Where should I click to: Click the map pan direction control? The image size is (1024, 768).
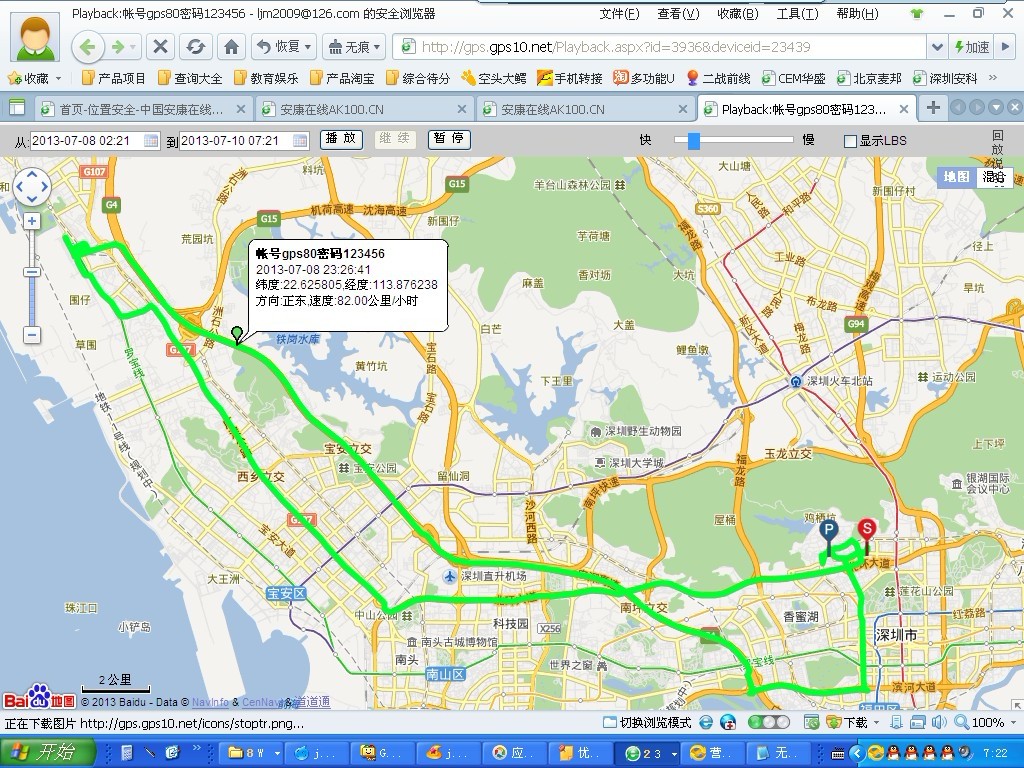pos(32,187)
